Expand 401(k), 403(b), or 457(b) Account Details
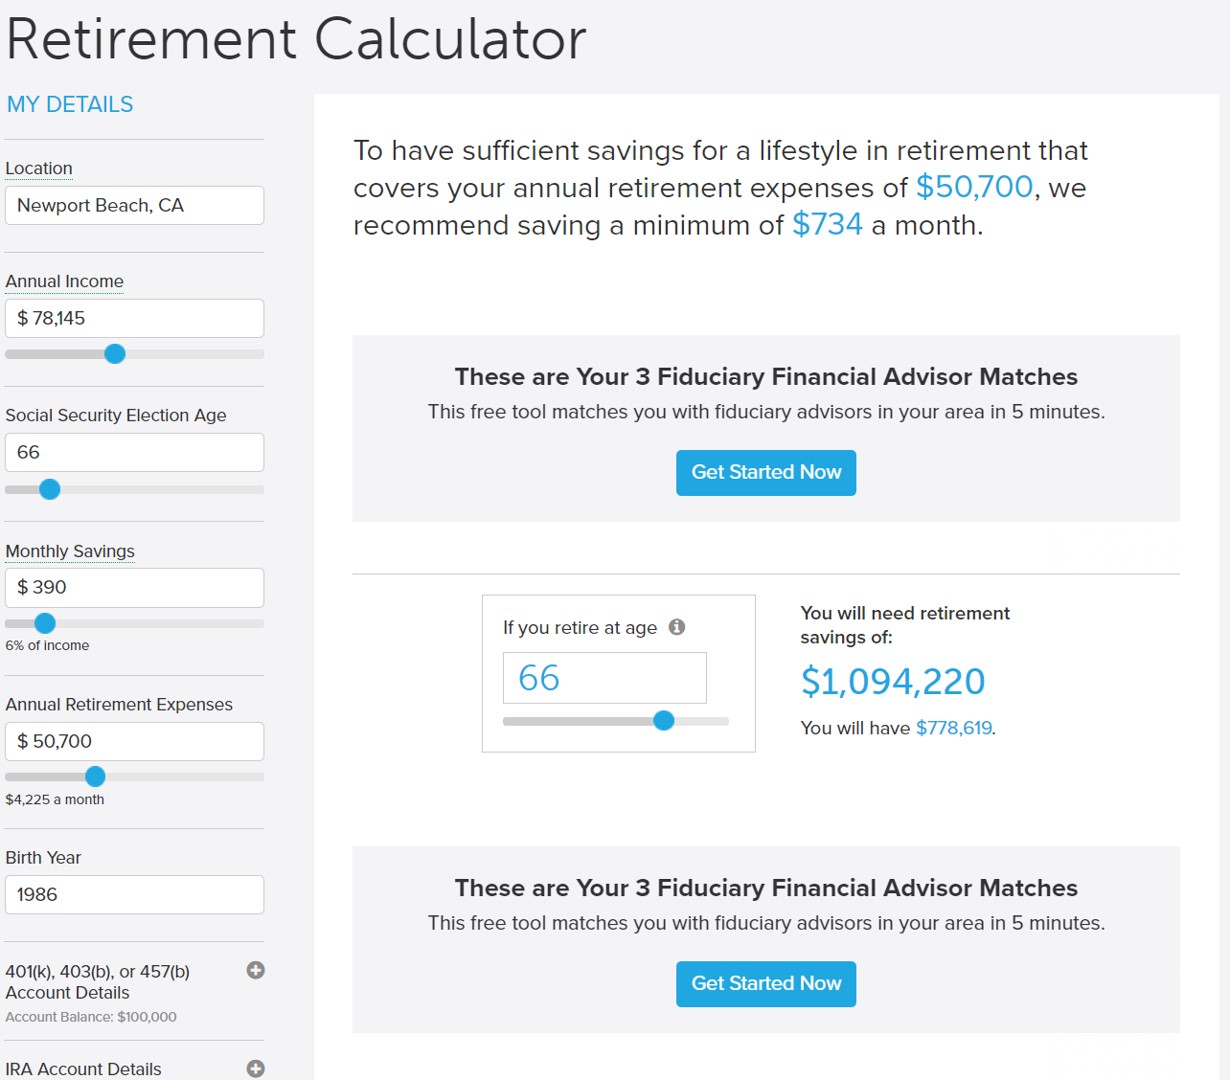This screenshot has width=1230, height=1080. [x=256, y=970]
